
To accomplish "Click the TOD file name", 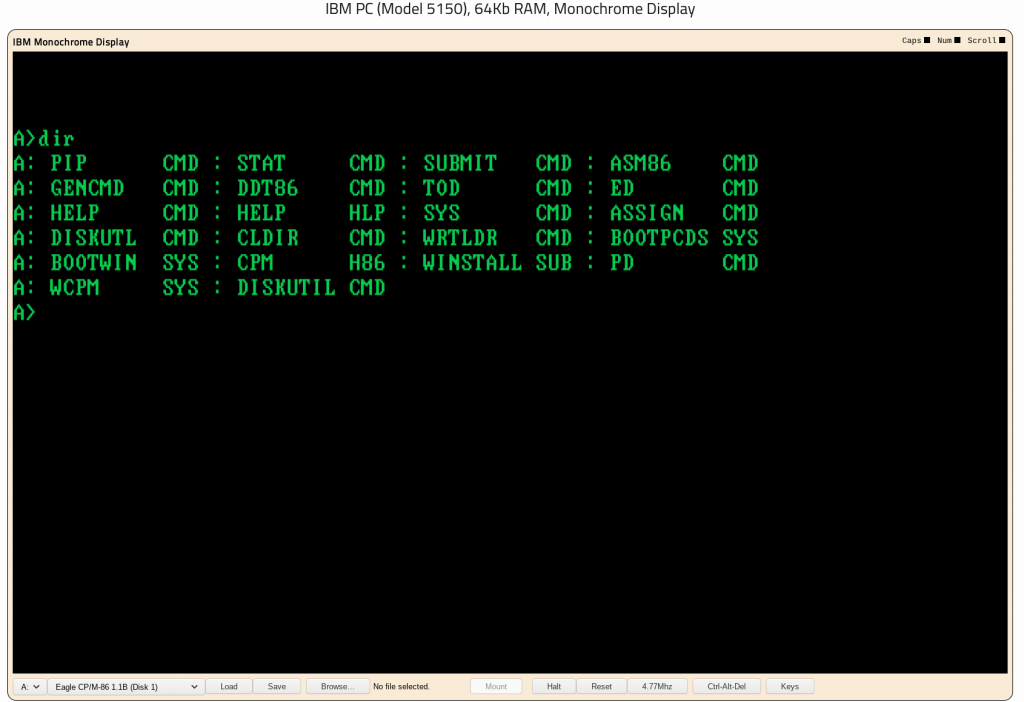I will coord(441,188).
